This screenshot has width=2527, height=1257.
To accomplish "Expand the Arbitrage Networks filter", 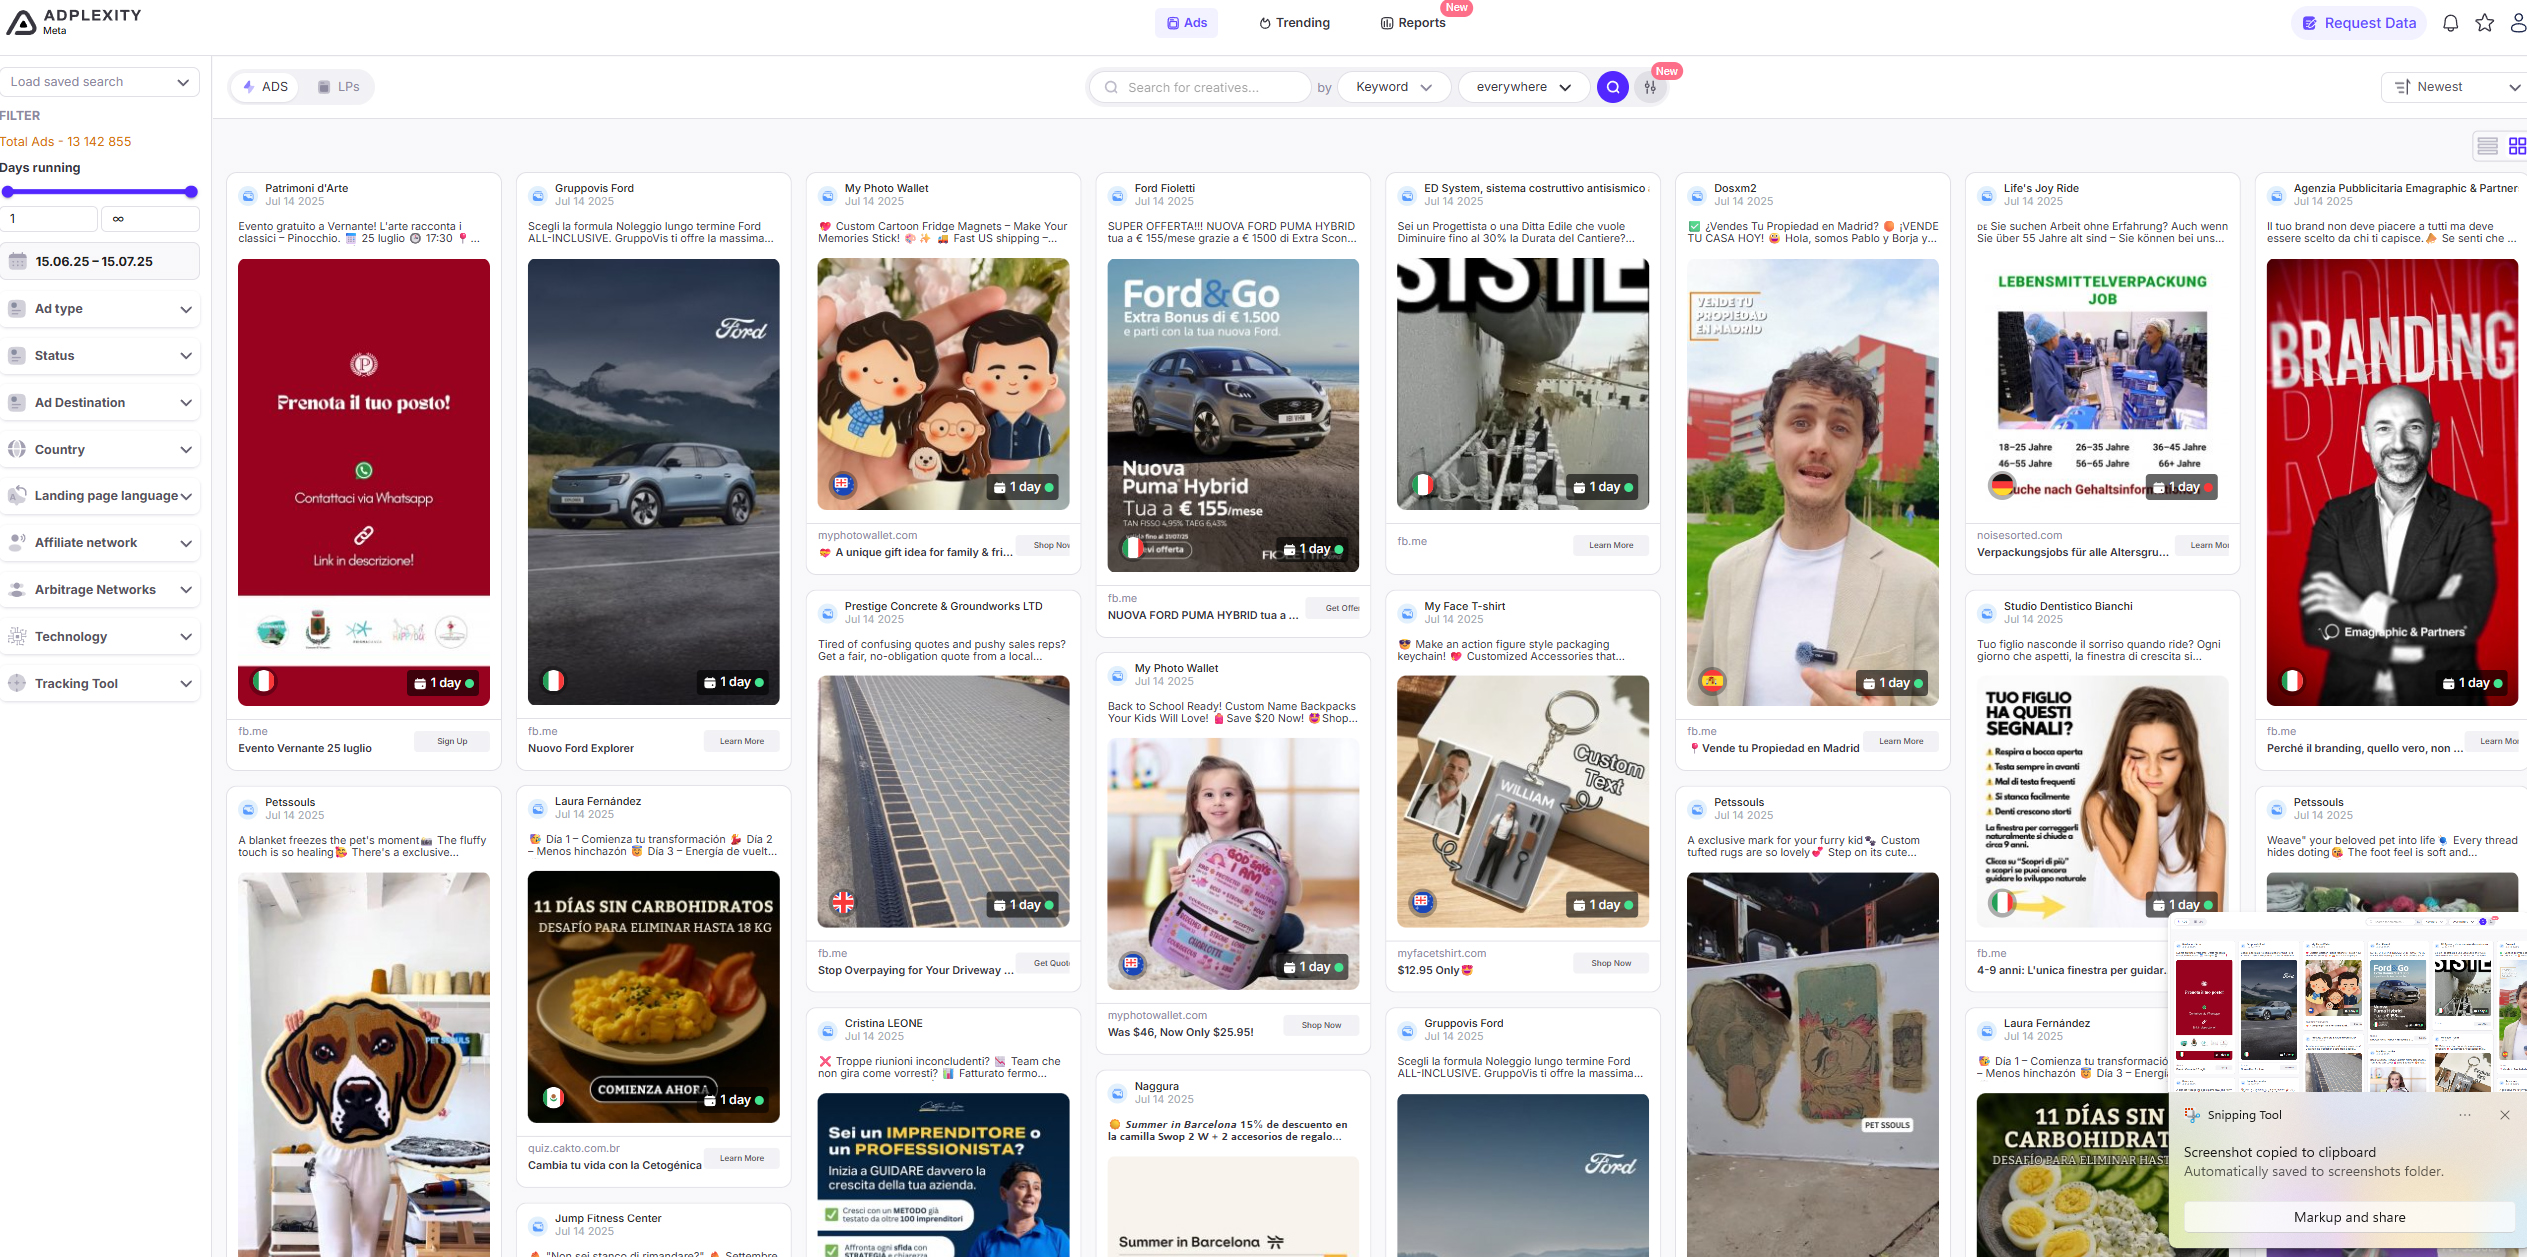I will click(x=99, y=590).
